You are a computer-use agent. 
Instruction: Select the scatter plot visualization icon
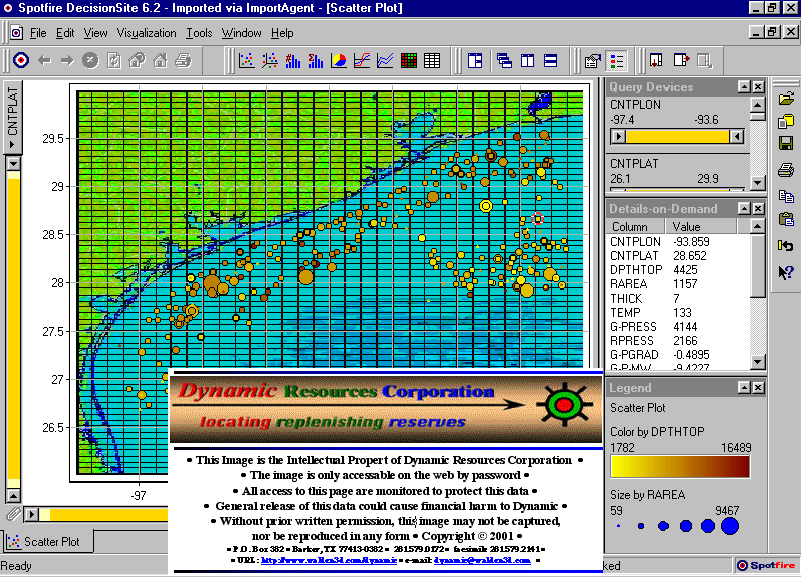click(245, 61)
